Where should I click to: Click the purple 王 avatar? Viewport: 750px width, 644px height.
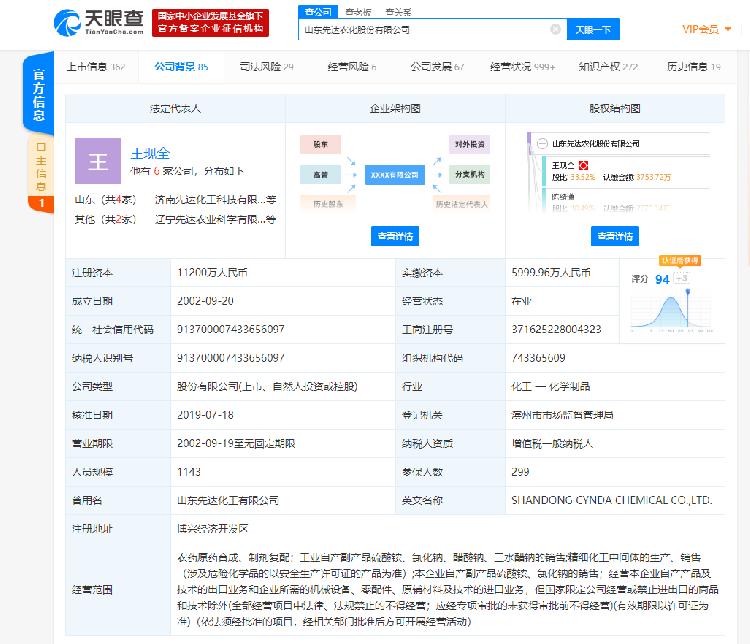tap(98, 161)
